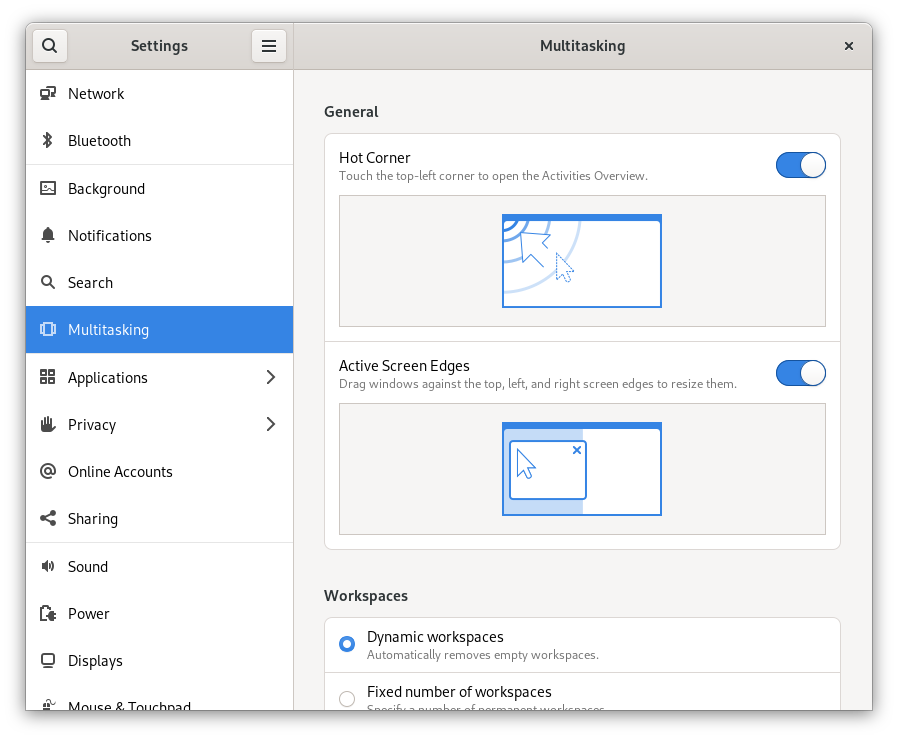Click the Hot Corner label text

[375, 158]
